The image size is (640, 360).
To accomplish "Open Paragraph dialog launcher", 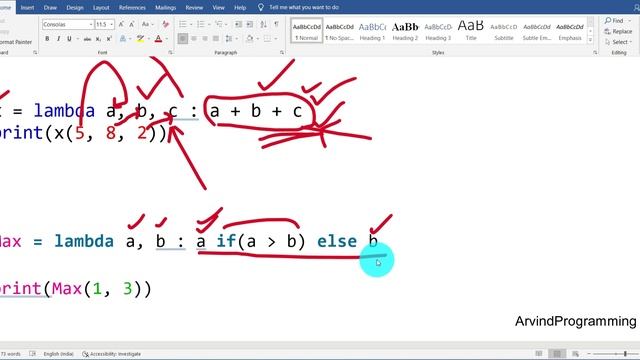I will coord(282,53).
